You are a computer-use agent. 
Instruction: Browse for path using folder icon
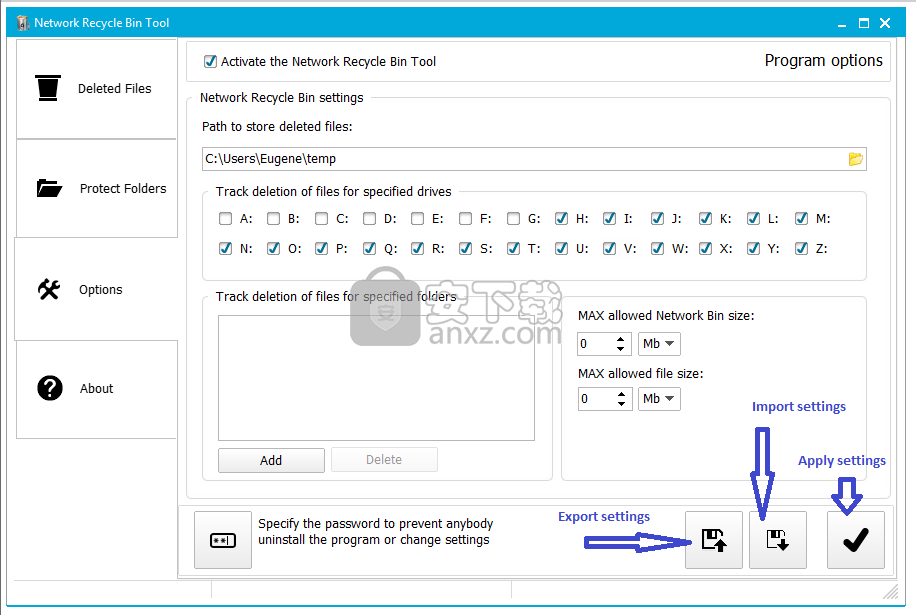click(x=856, y=159)
